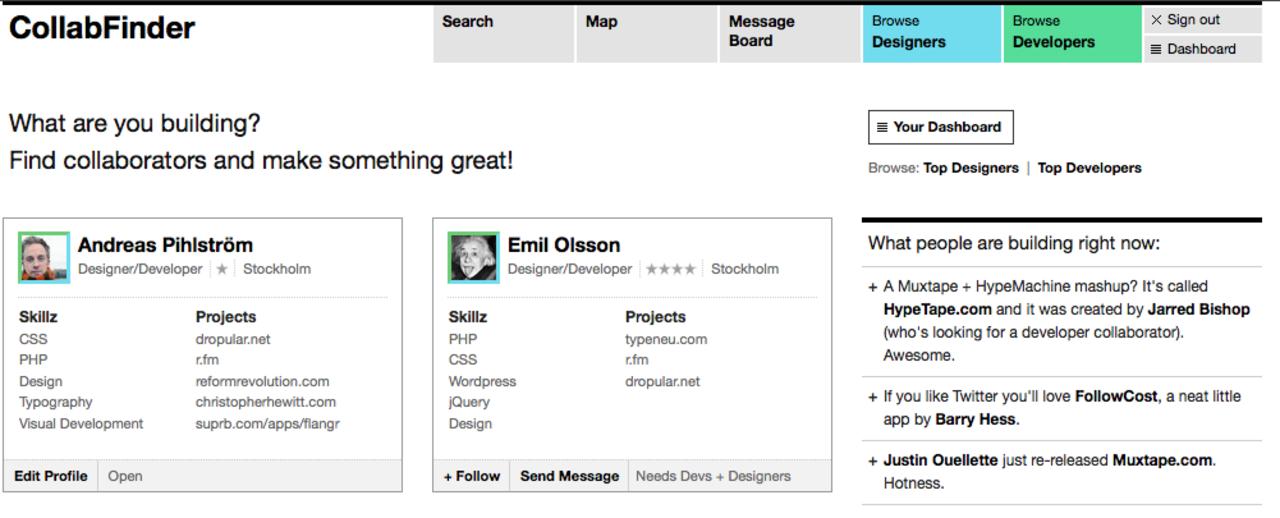Open the Top Designers link

pyautogui.click(x=970, y=168)
